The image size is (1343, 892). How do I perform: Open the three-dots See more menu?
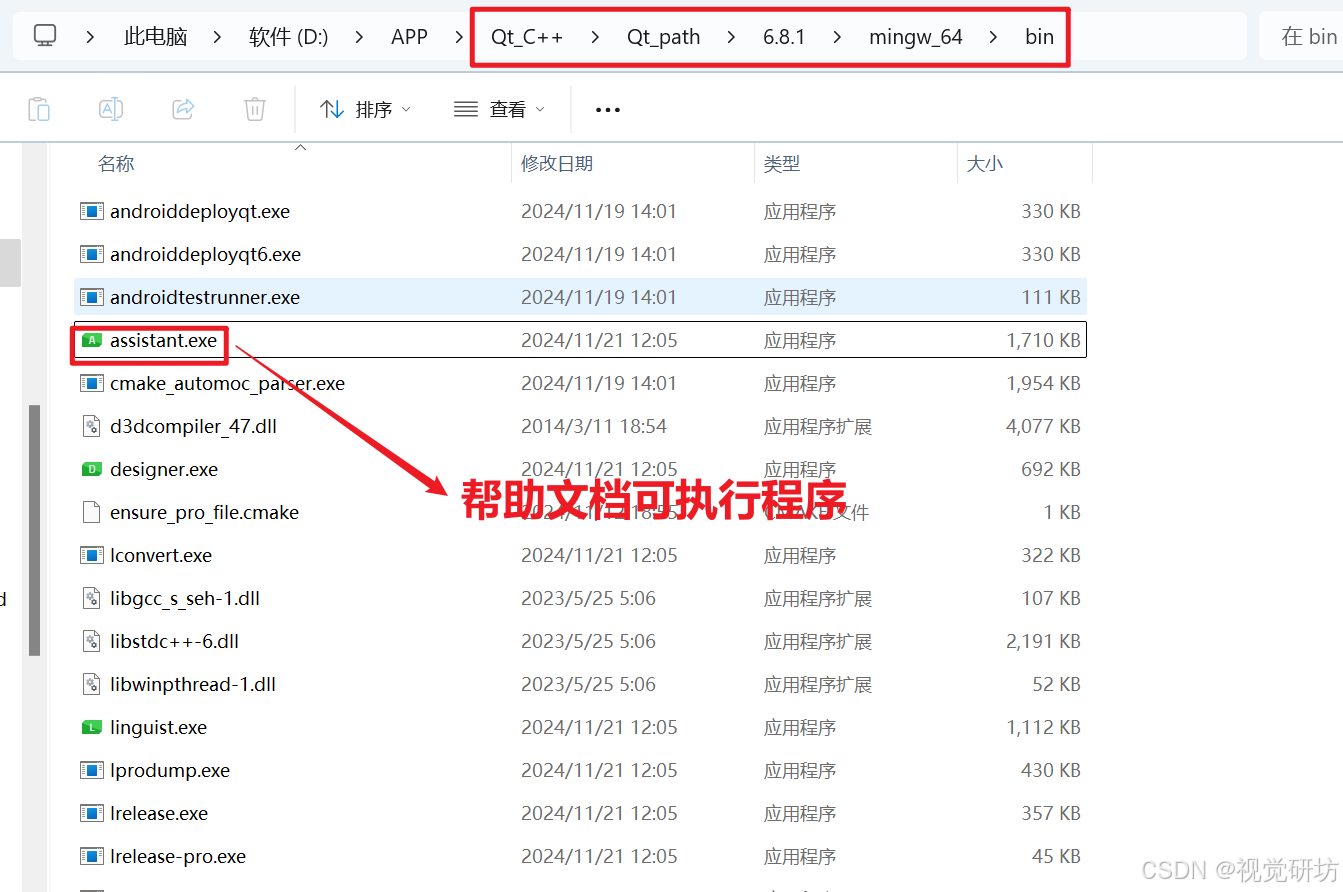pyautogui.click(x=608, y=110)
